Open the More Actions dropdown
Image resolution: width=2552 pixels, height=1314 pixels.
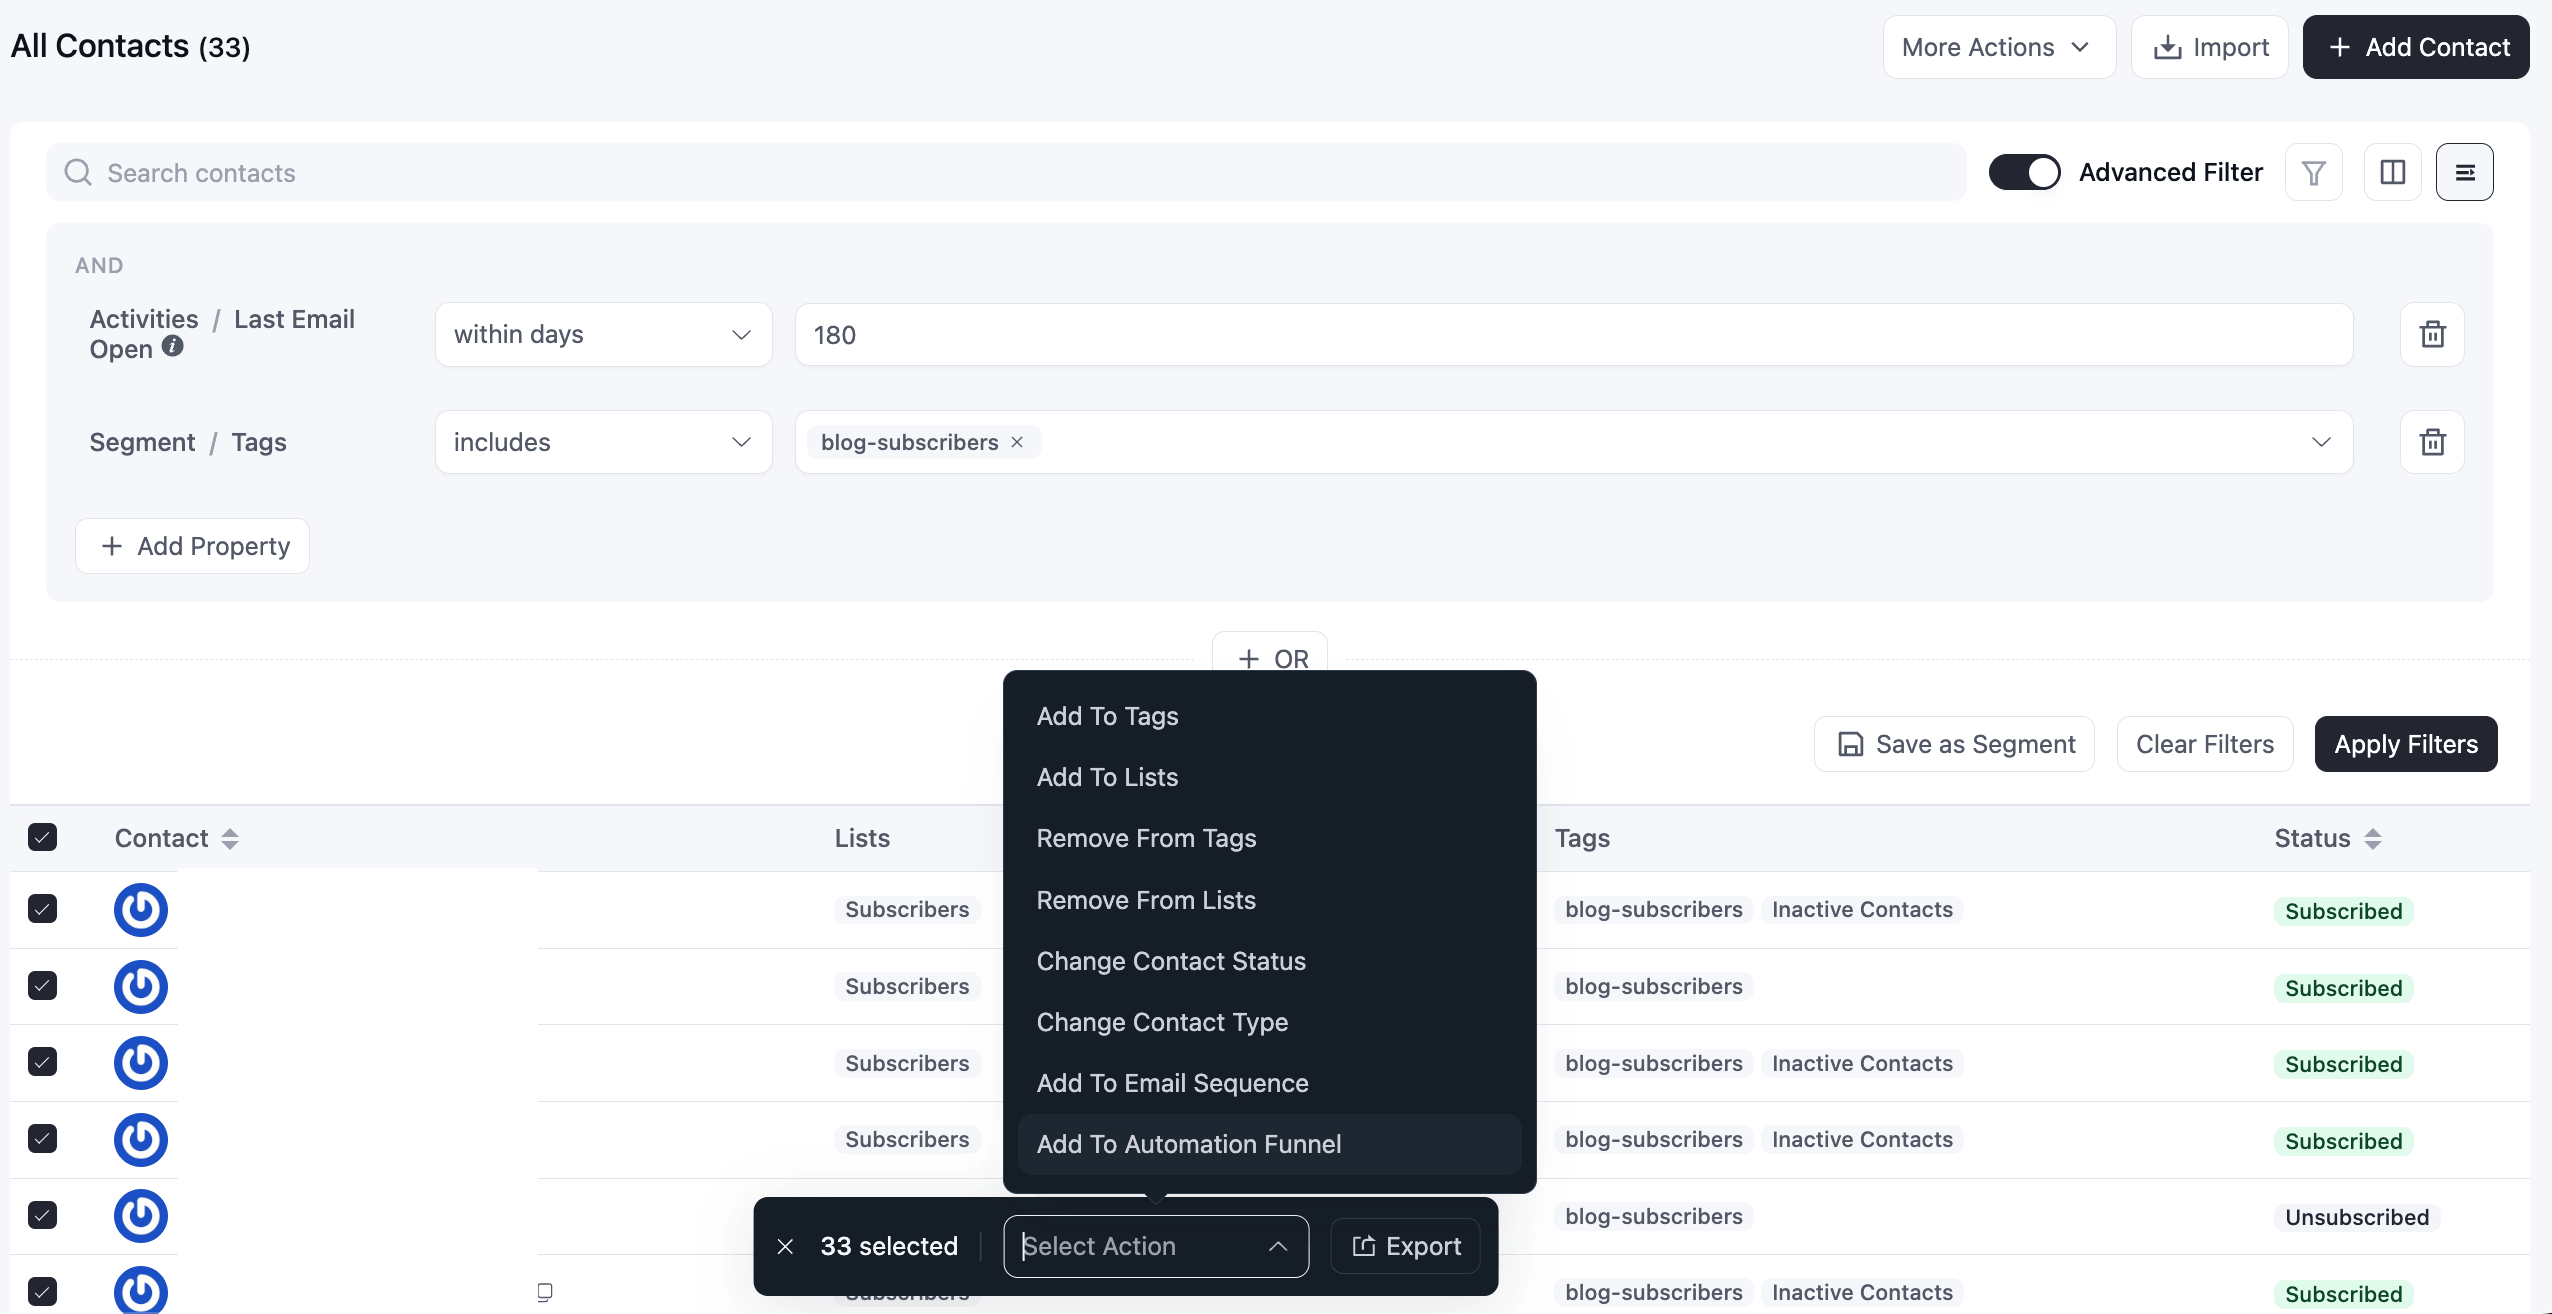(x=1999, y=47)
